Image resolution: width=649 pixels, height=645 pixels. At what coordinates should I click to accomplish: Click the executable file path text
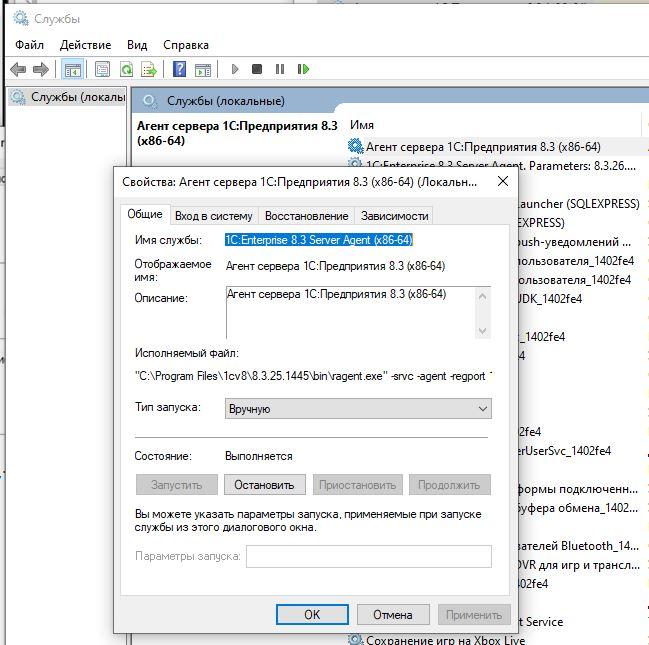tap(313, 376)
